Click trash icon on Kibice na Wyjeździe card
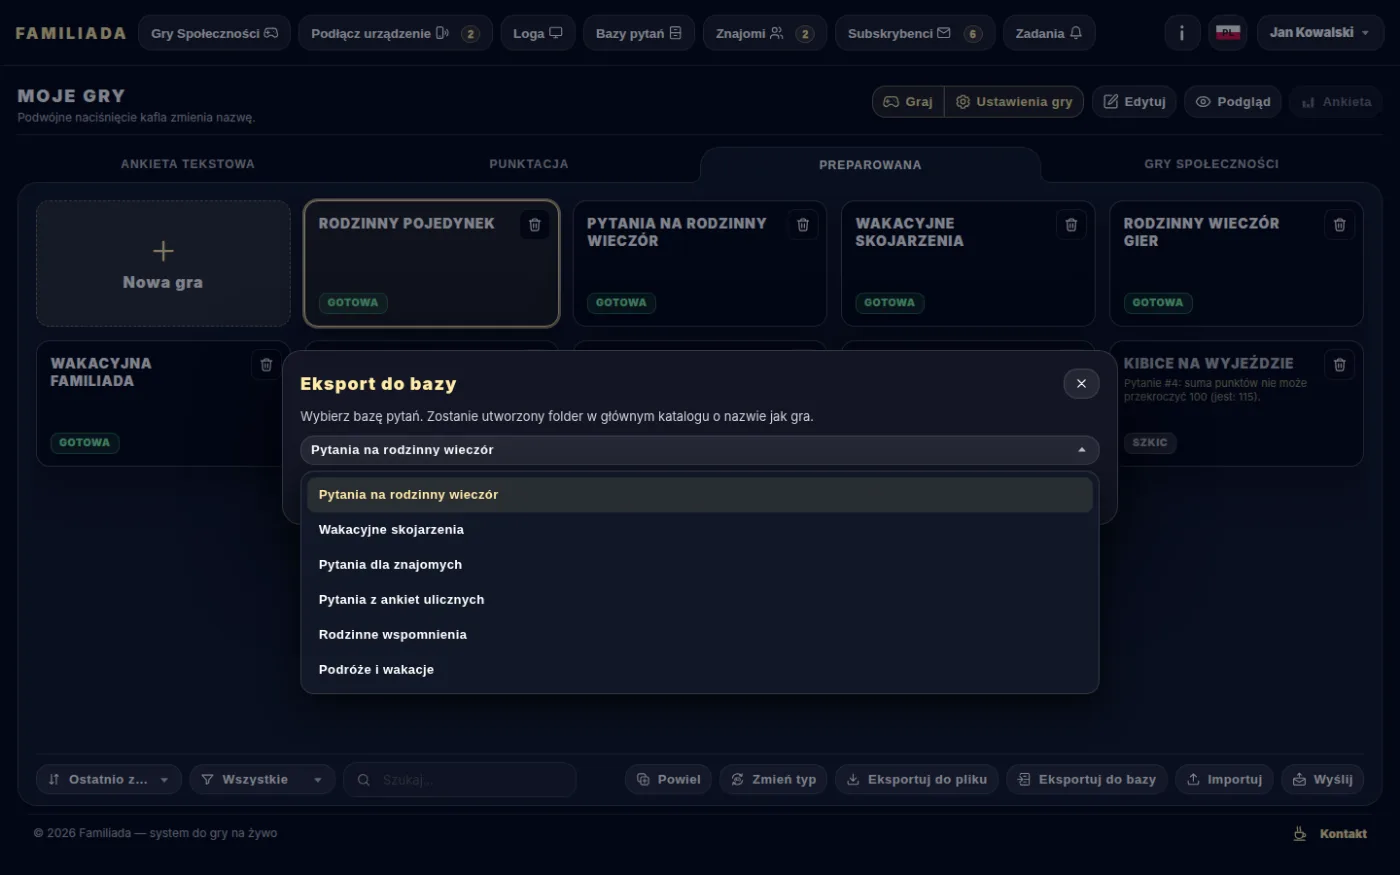 coord(1339,365)
